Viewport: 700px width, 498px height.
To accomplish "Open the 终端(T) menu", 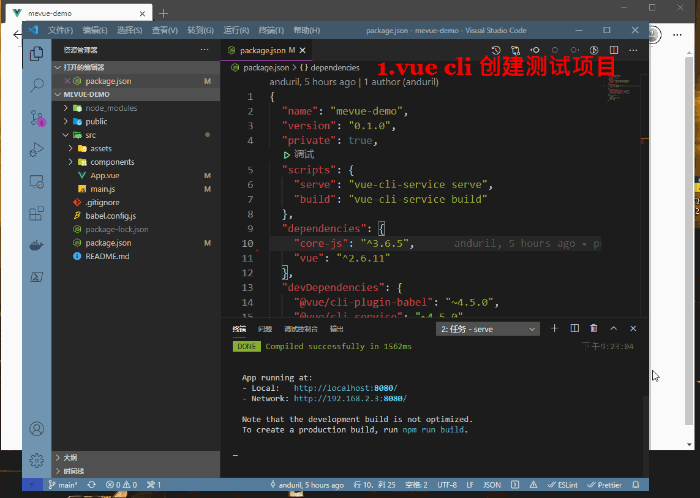I will [271, 30].
